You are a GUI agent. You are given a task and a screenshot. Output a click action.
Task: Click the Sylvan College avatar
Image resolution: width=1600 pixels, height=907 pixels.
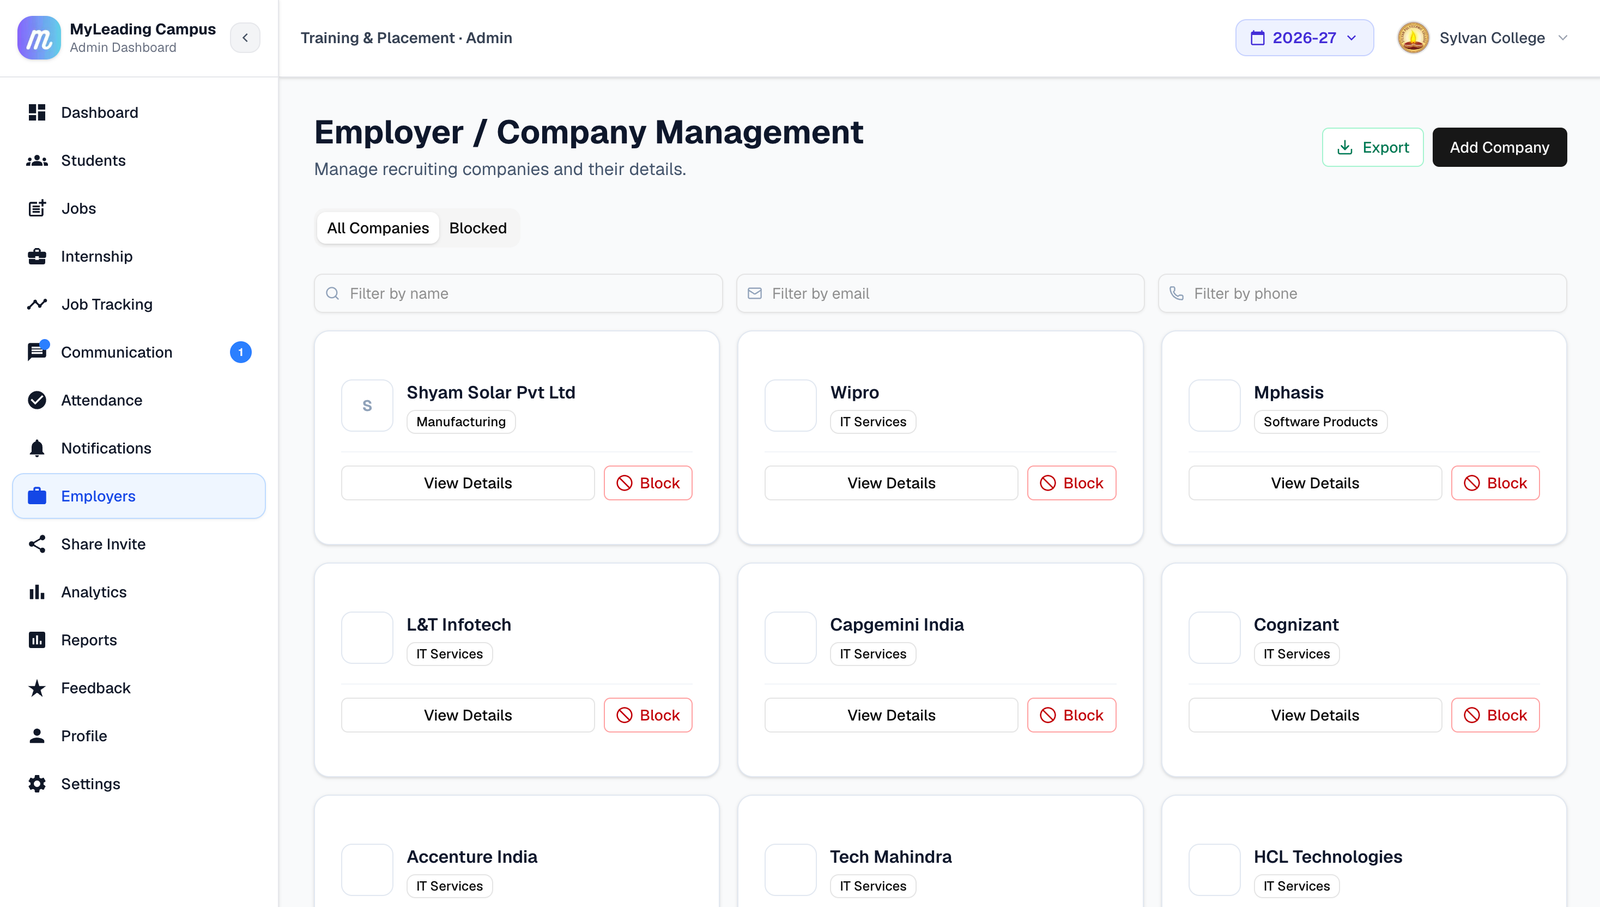point(1413,38)
